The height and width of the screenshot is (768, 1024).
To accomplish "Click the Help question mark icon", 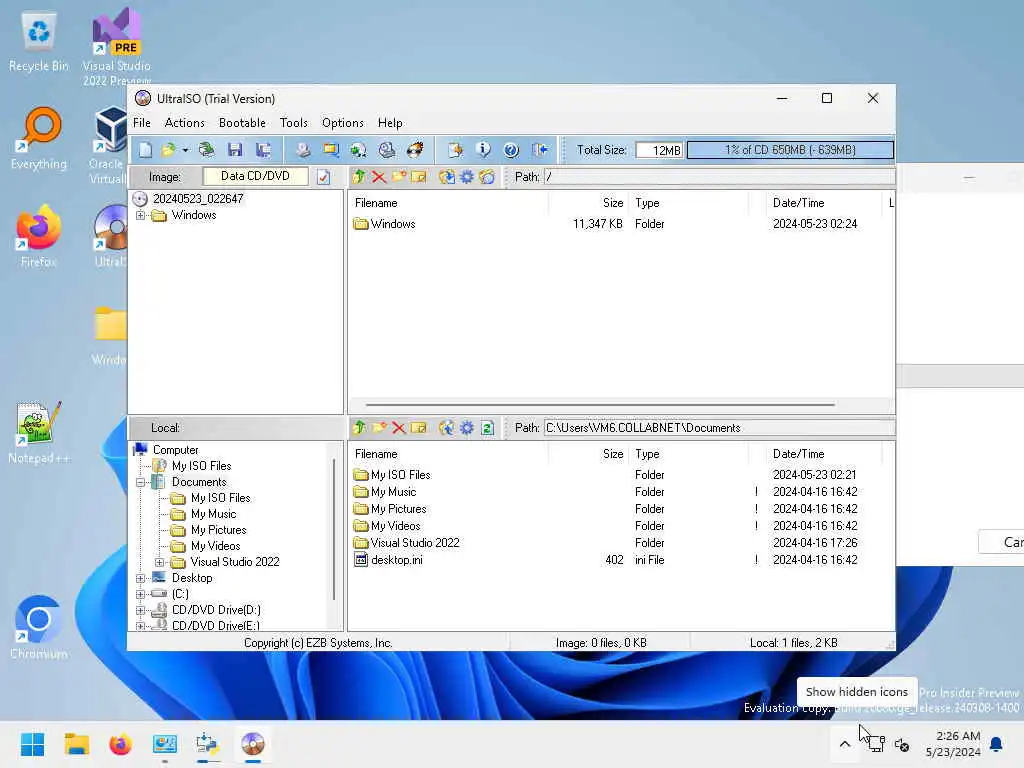I will tap(511, 150).
